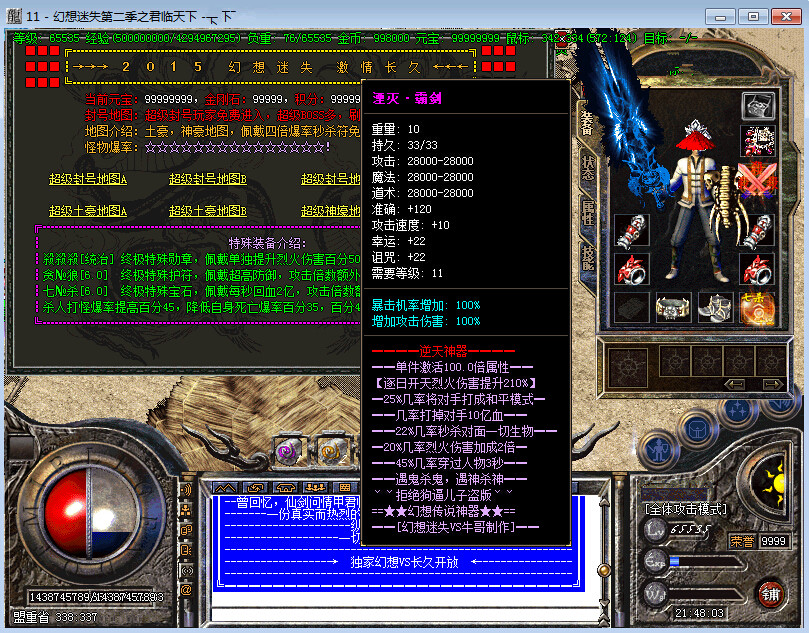Minimize the game window

[x=720, y=17]
